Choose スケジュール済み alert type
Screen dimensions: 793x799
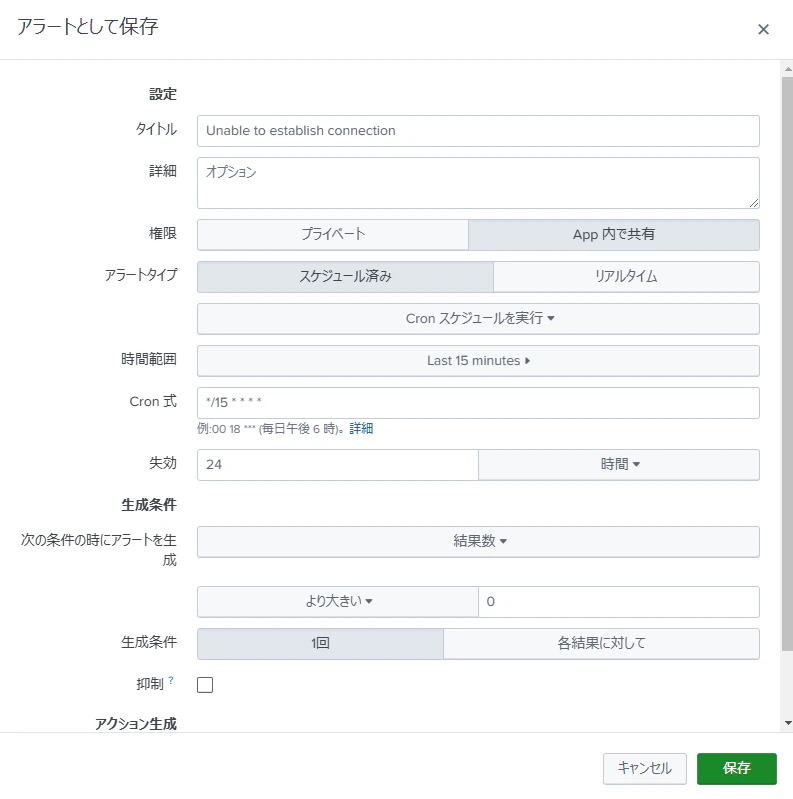pyautogui.click(x=345, y=277)
